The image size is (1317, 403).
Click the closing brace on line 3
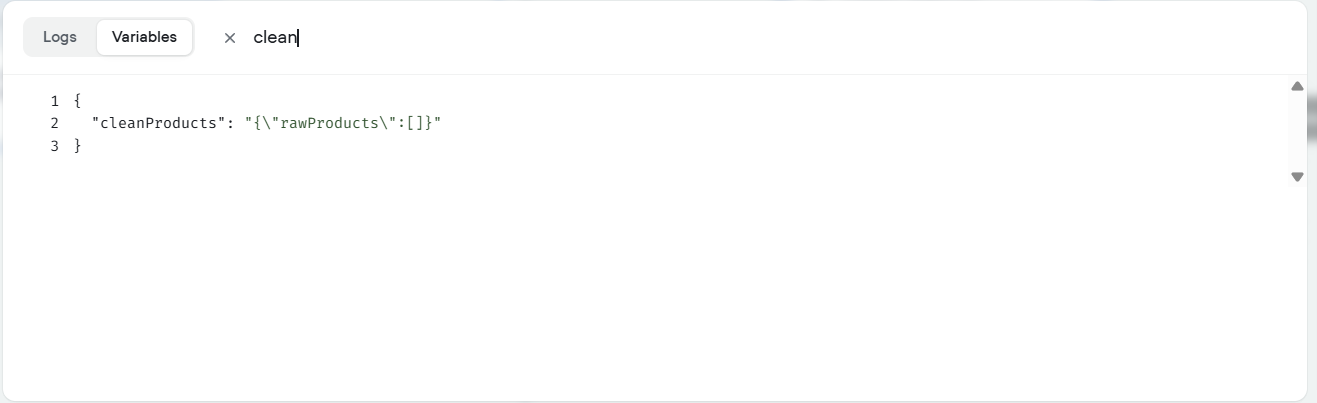(77, 146)
